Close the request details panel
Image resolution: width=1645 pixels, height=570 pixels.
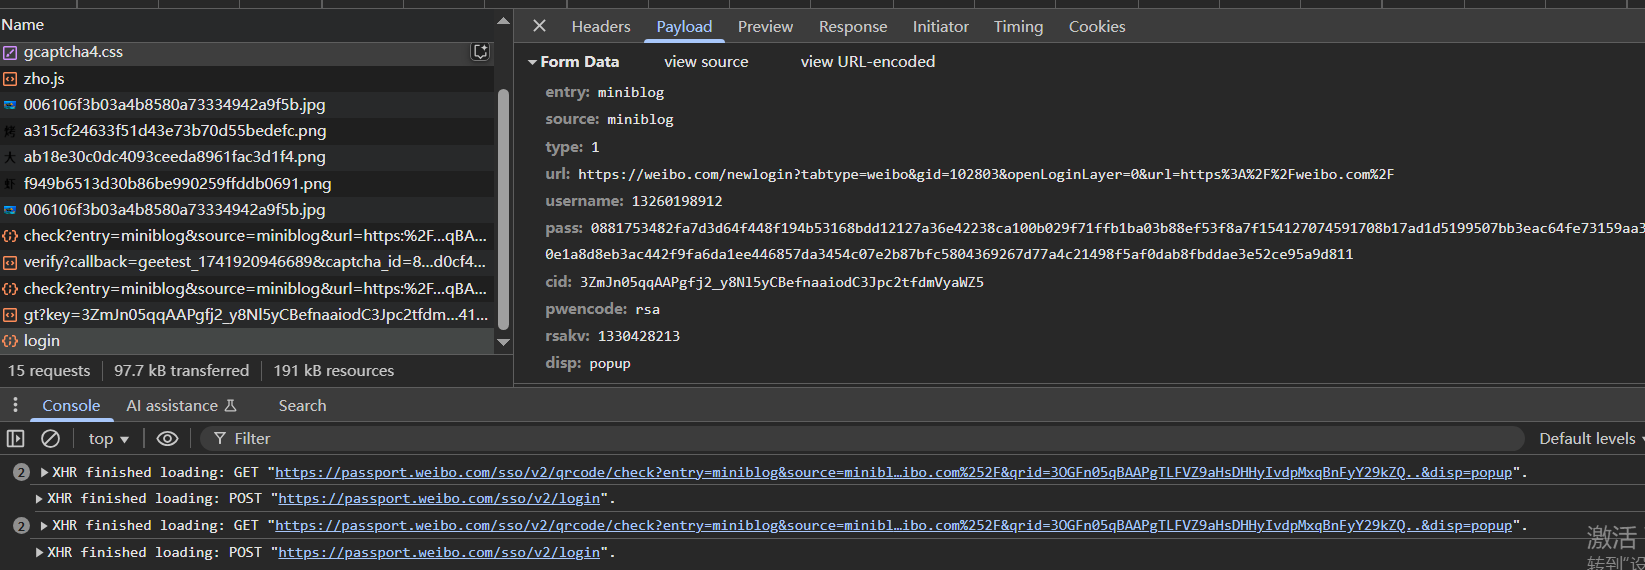point(539,26)
